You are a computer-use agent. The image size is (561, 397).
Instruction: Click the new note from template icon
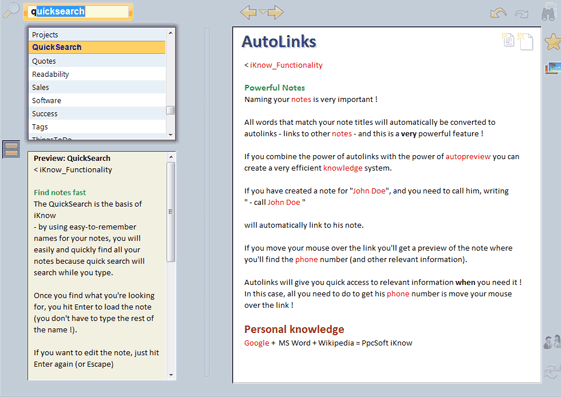508,40
